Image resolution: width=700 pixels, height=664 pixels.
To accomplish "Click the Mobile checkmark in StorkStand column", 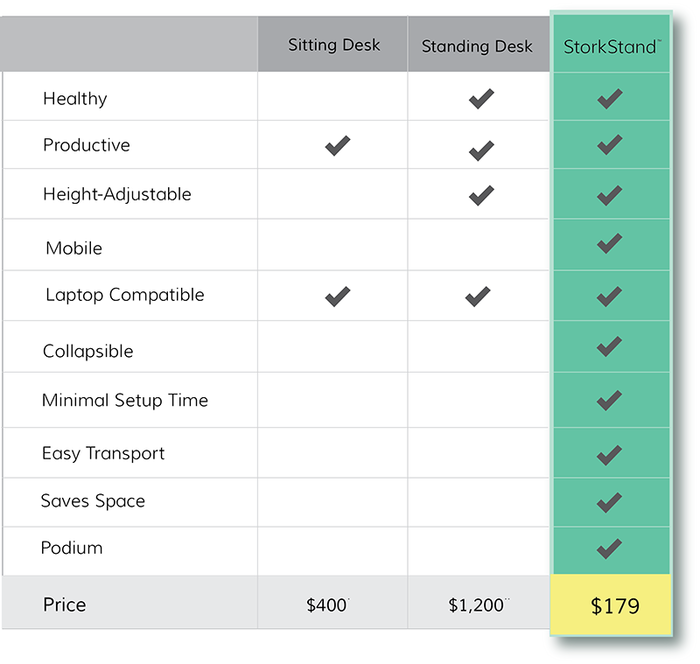I will click(609, 243).
